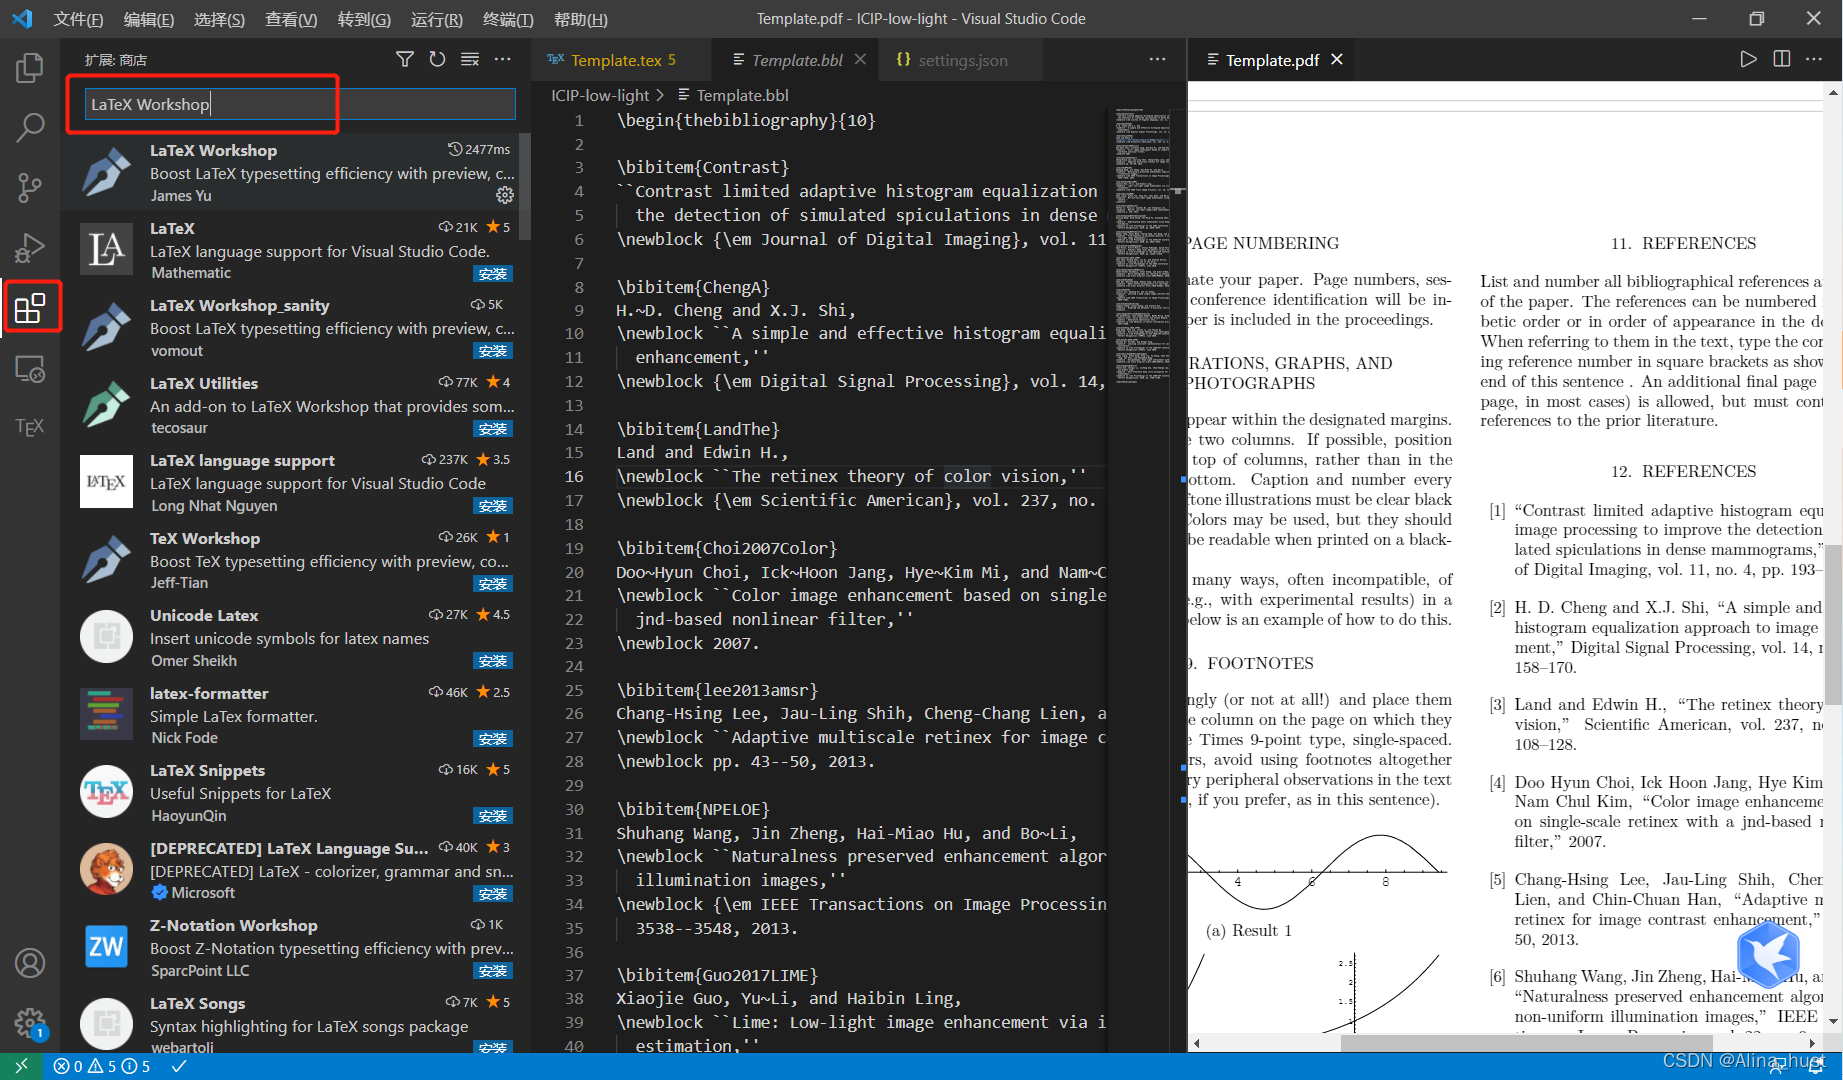Image resolution: width=1843 pixels, height=1080 pixels.
Task: Open the 运行(R) menu
Action: point(437,19)
